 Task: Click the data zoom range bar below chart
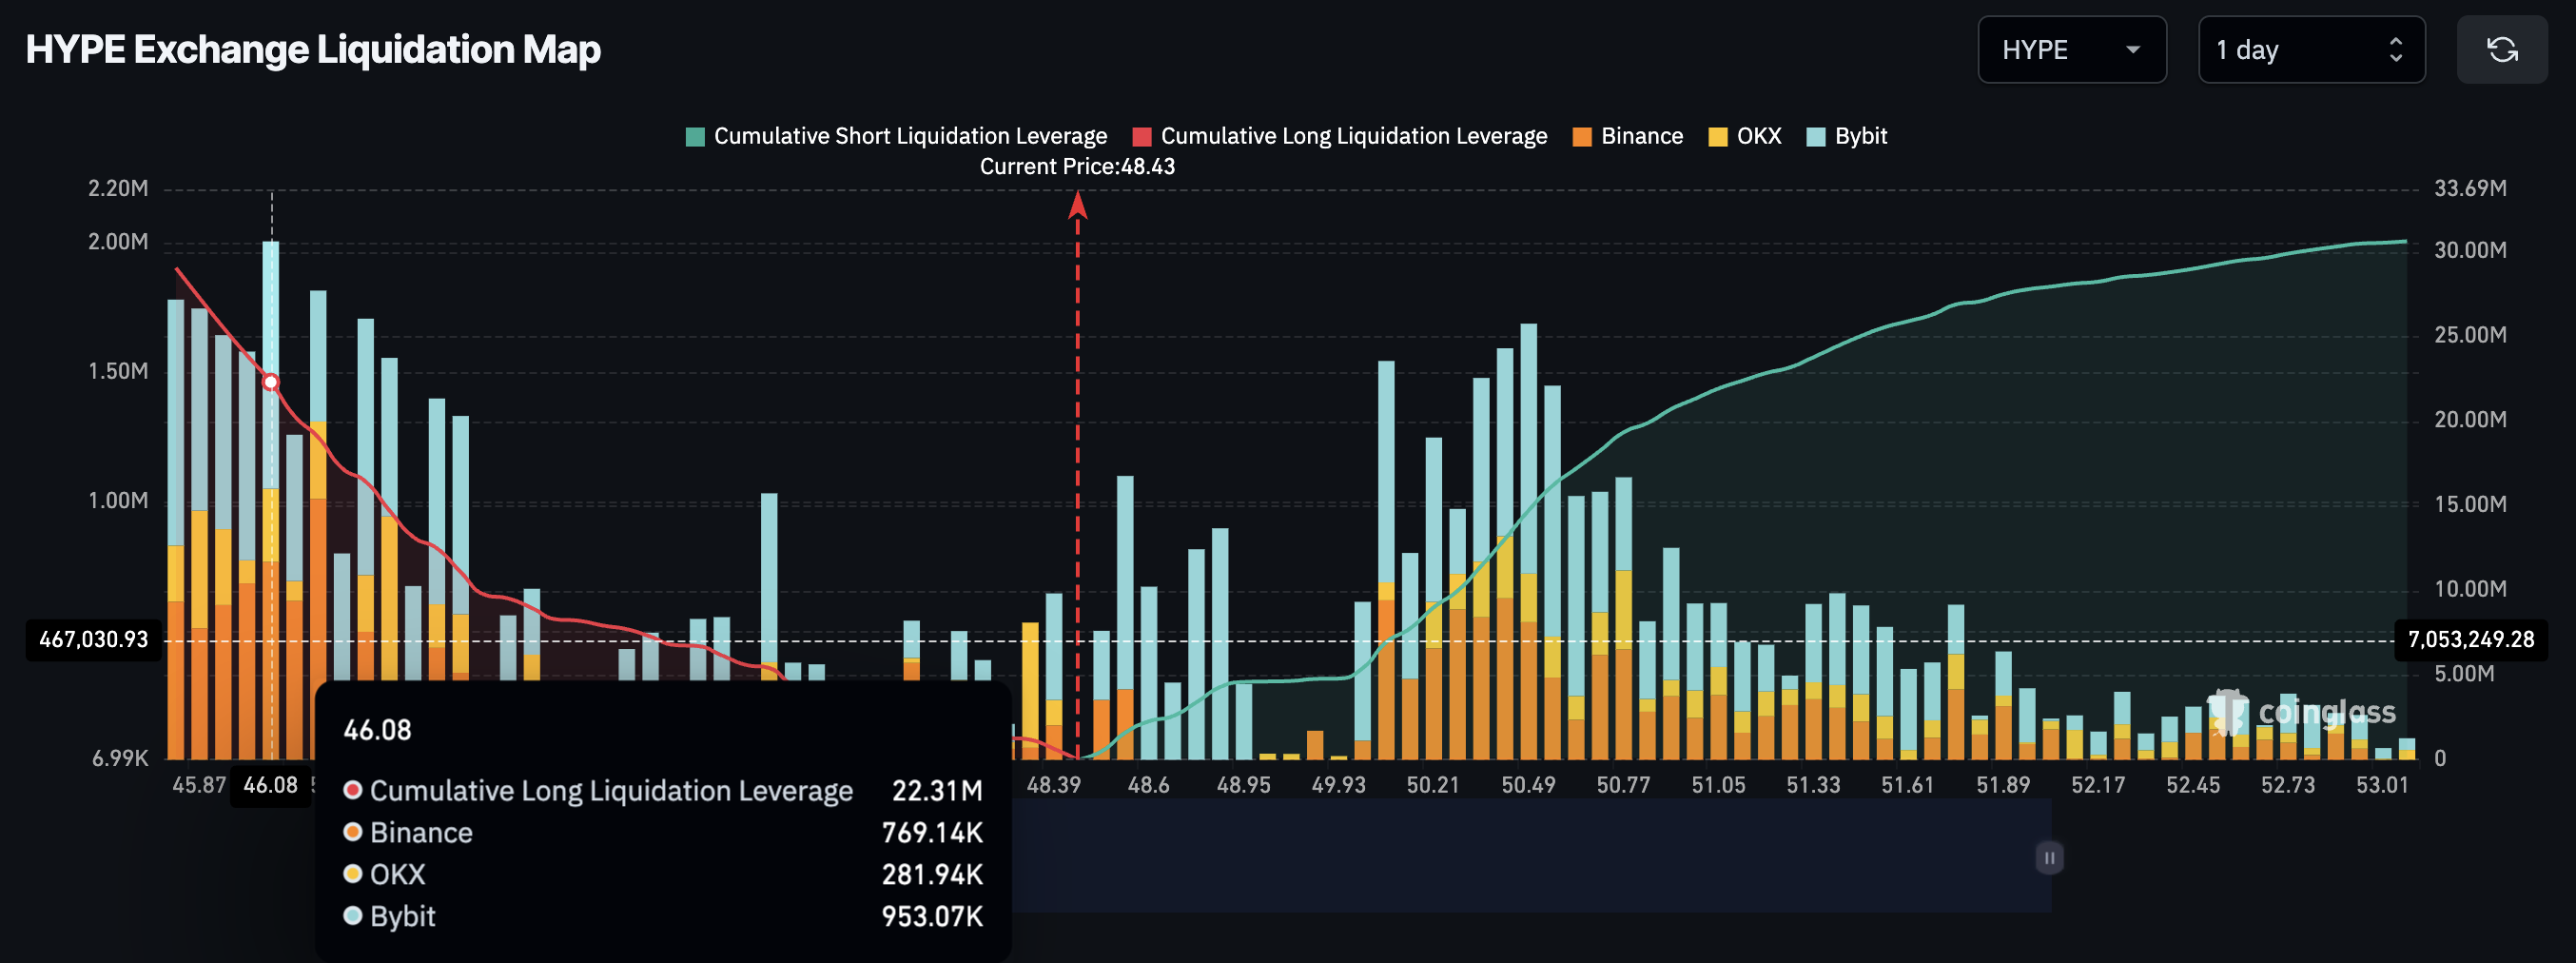coord(1500,856)
